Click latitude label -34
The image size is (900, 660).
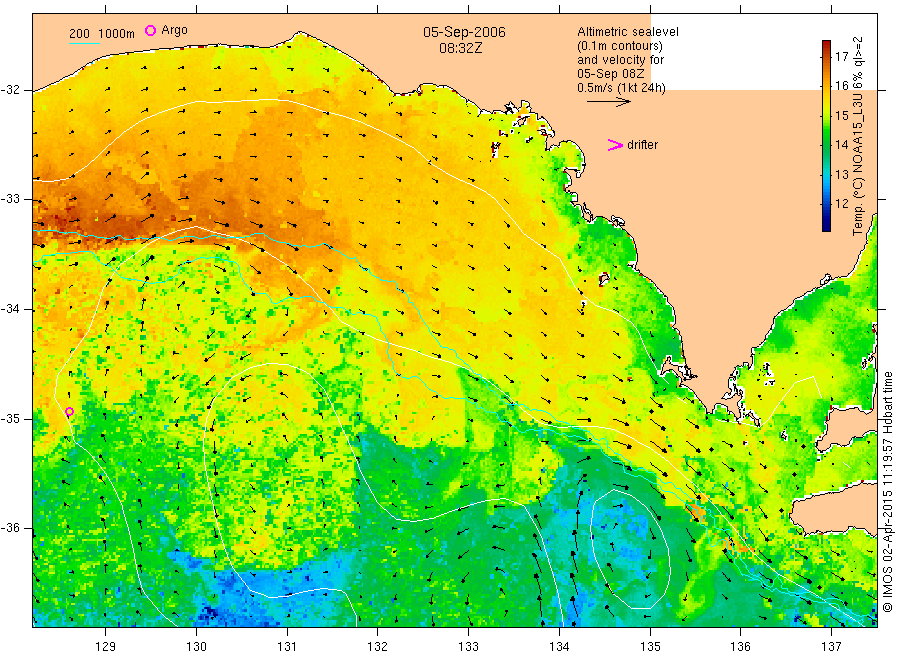(x=10, y=309)
